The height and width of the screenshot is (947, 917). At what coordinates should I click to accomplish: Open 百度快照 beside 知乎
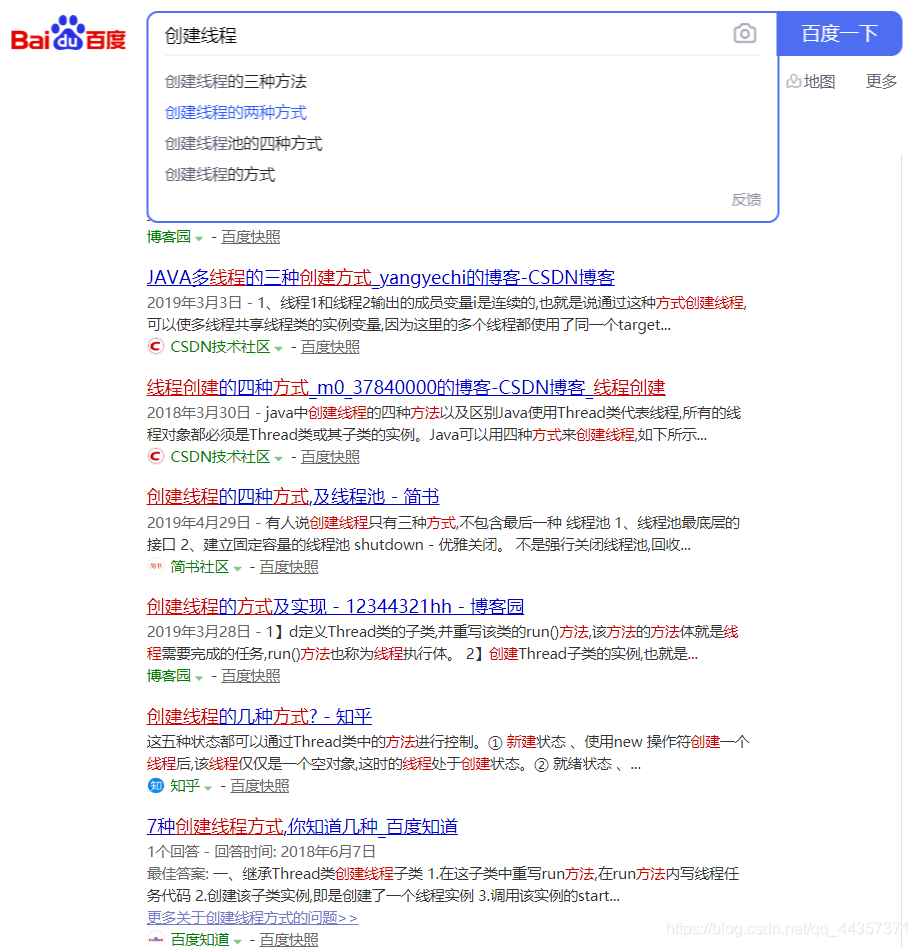coord(260,786)
